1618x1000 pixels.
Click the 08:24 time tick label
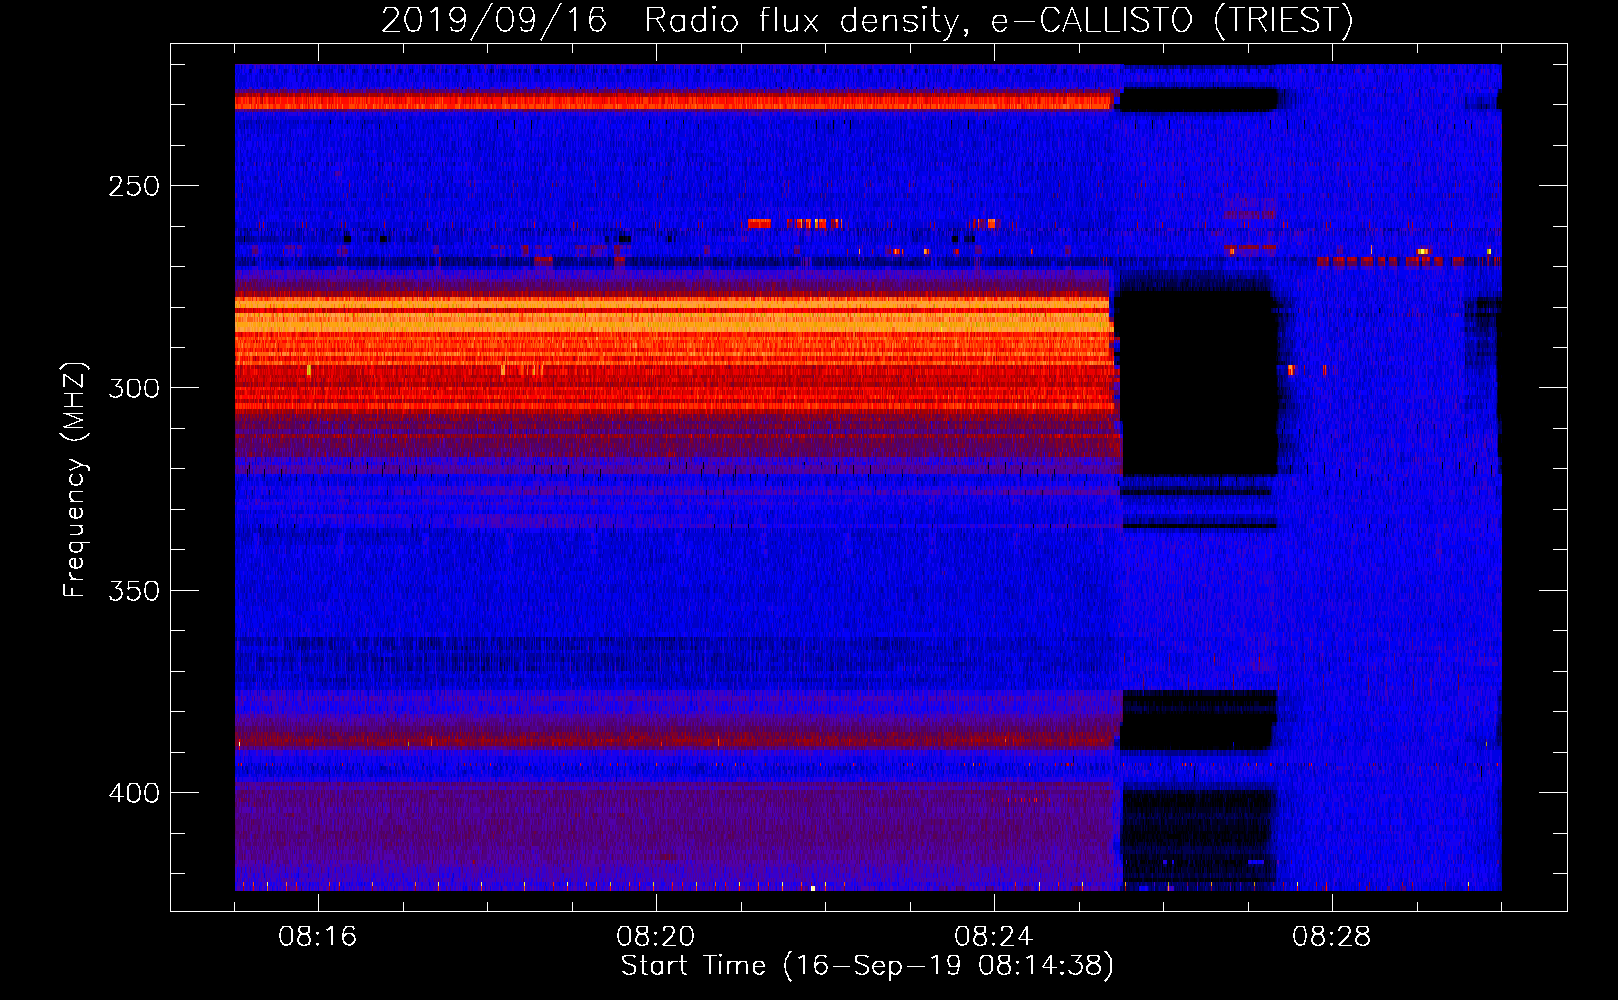(x=993, y=937)
